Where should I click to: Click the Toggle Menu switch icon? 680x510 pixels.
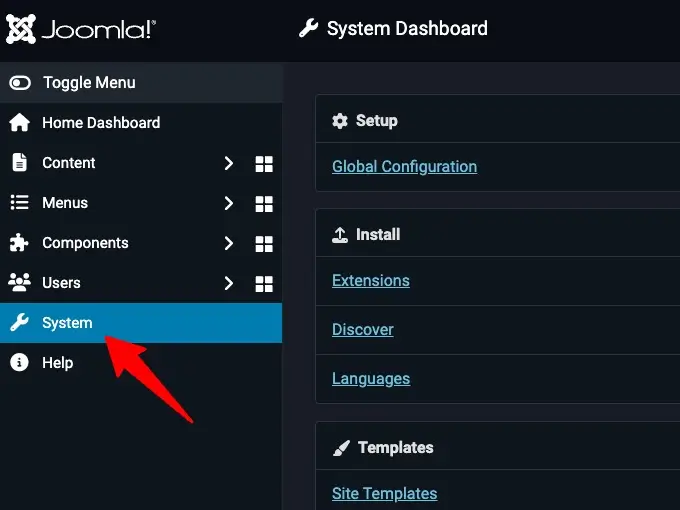coord(20,83)
